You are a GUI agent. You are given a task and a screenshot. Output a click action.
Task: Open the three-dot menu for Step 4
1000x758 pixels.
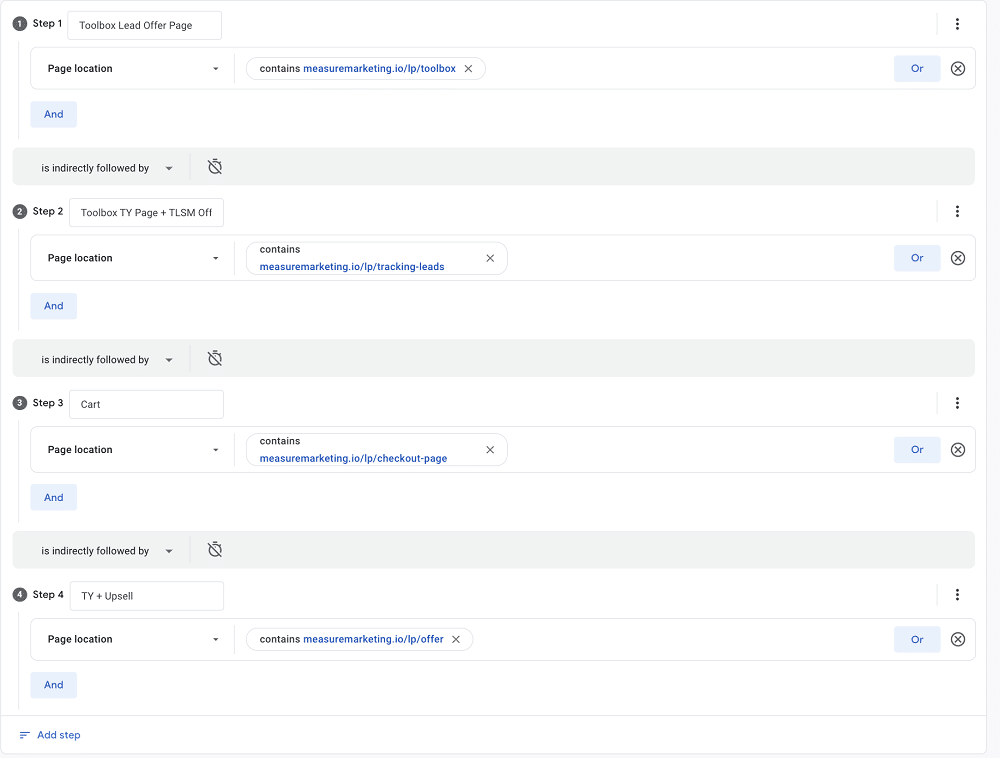click(957, 595)
